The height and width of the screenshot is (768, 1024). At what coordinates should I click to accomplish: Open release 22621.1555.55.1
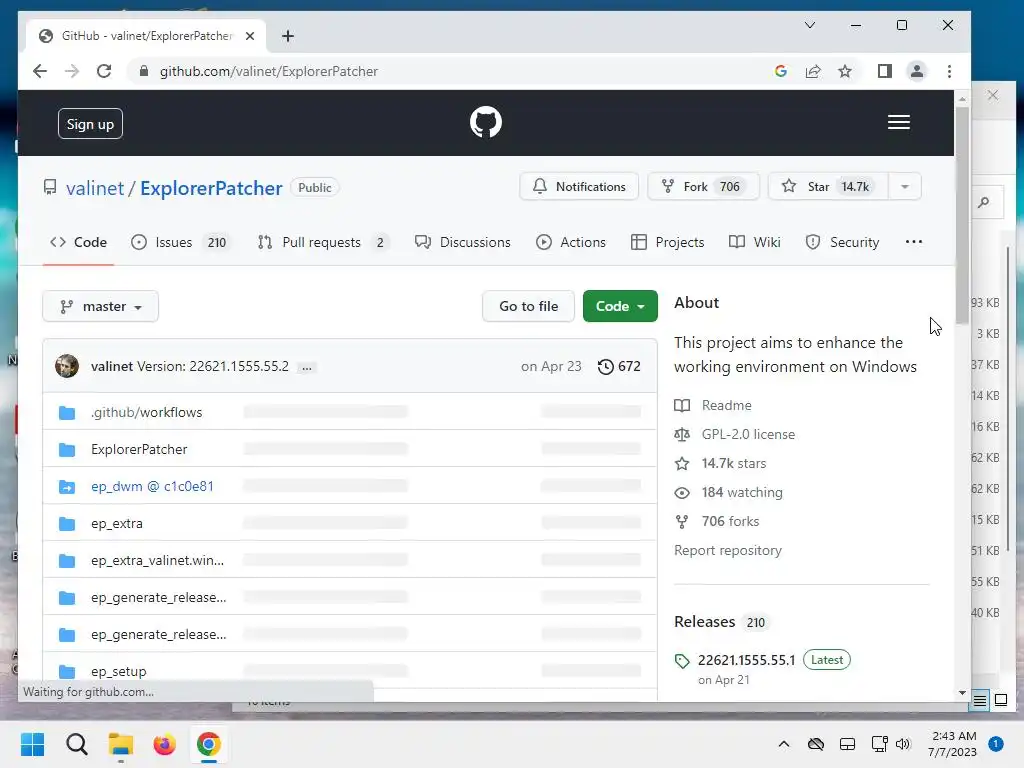click(746, 660)
